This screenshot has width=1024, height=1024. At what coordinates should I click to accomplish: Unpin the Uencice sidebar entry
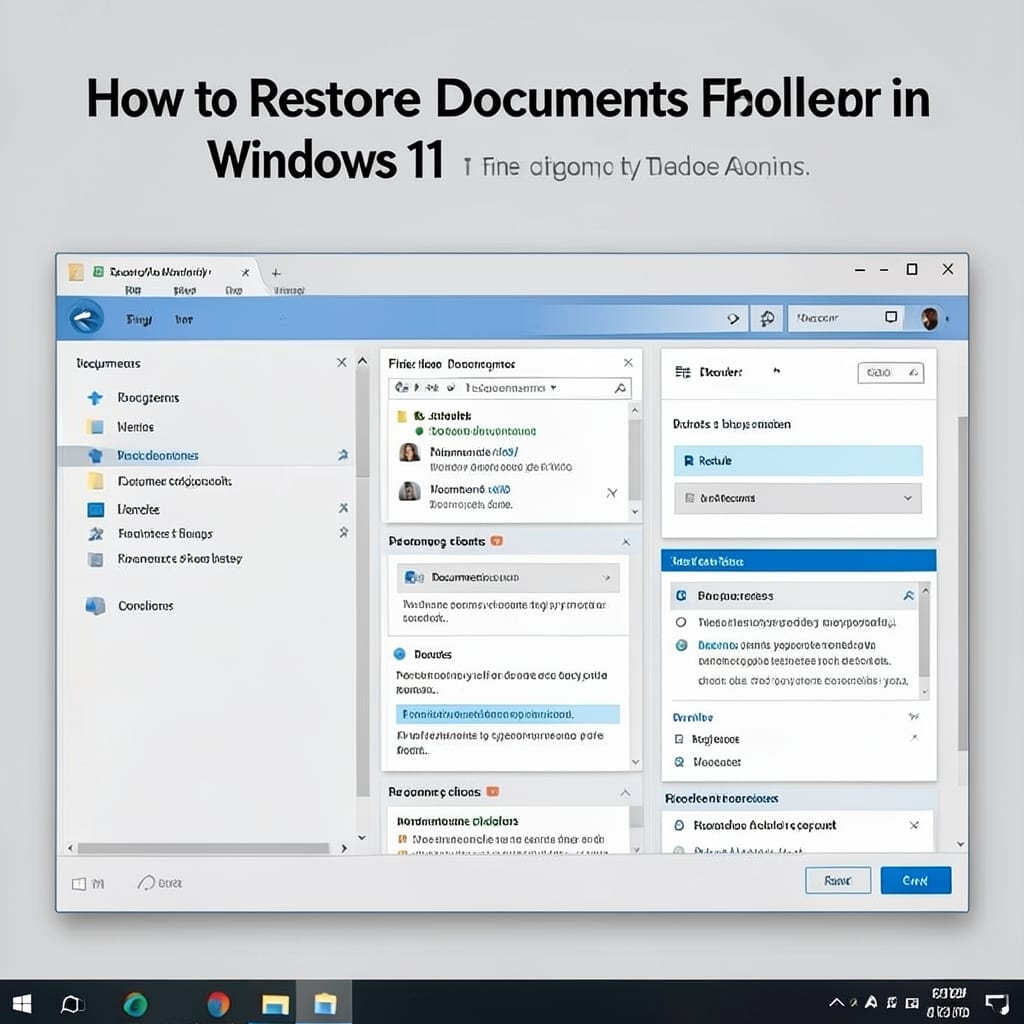pos(344,507)
